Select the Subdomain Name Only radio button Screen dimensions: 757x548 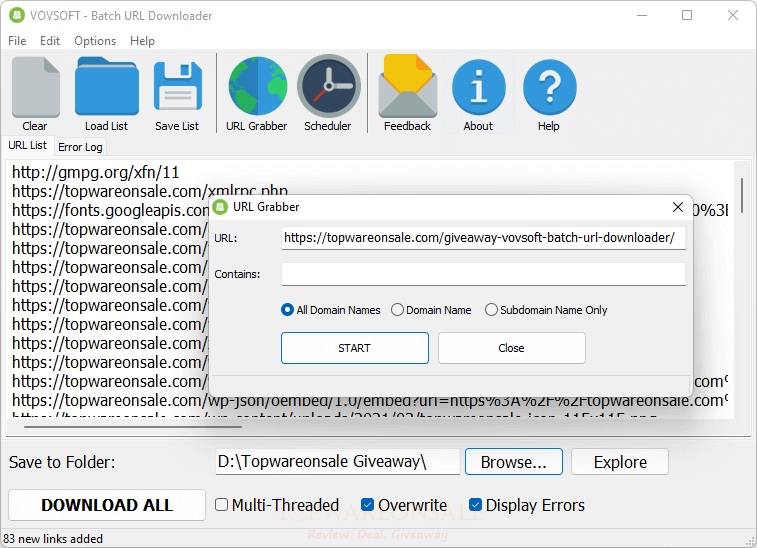[x=491, y=310]
